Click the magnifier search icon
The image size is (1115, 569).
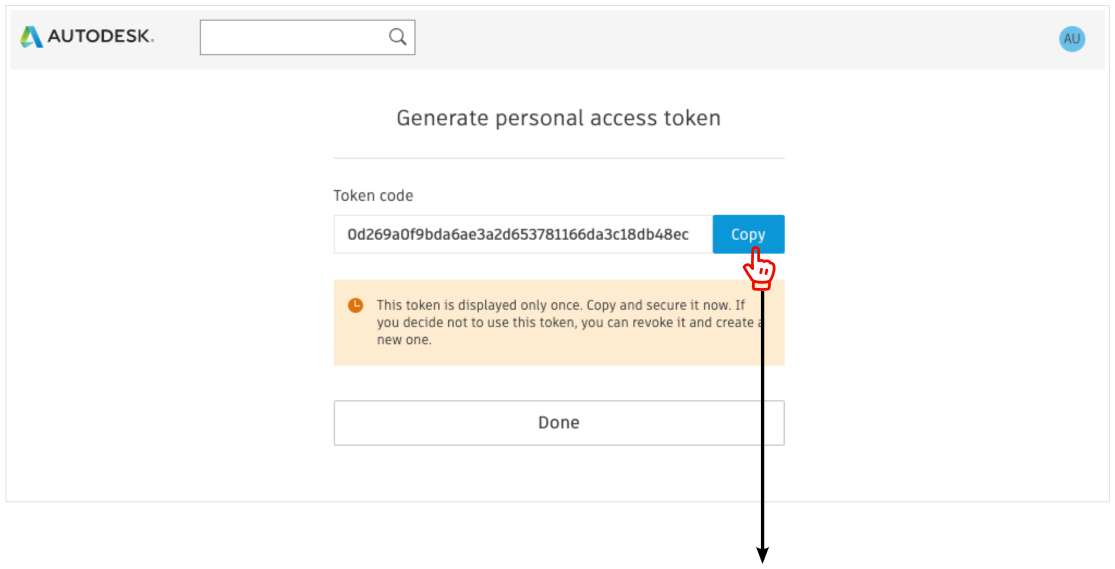click(397, 37)
